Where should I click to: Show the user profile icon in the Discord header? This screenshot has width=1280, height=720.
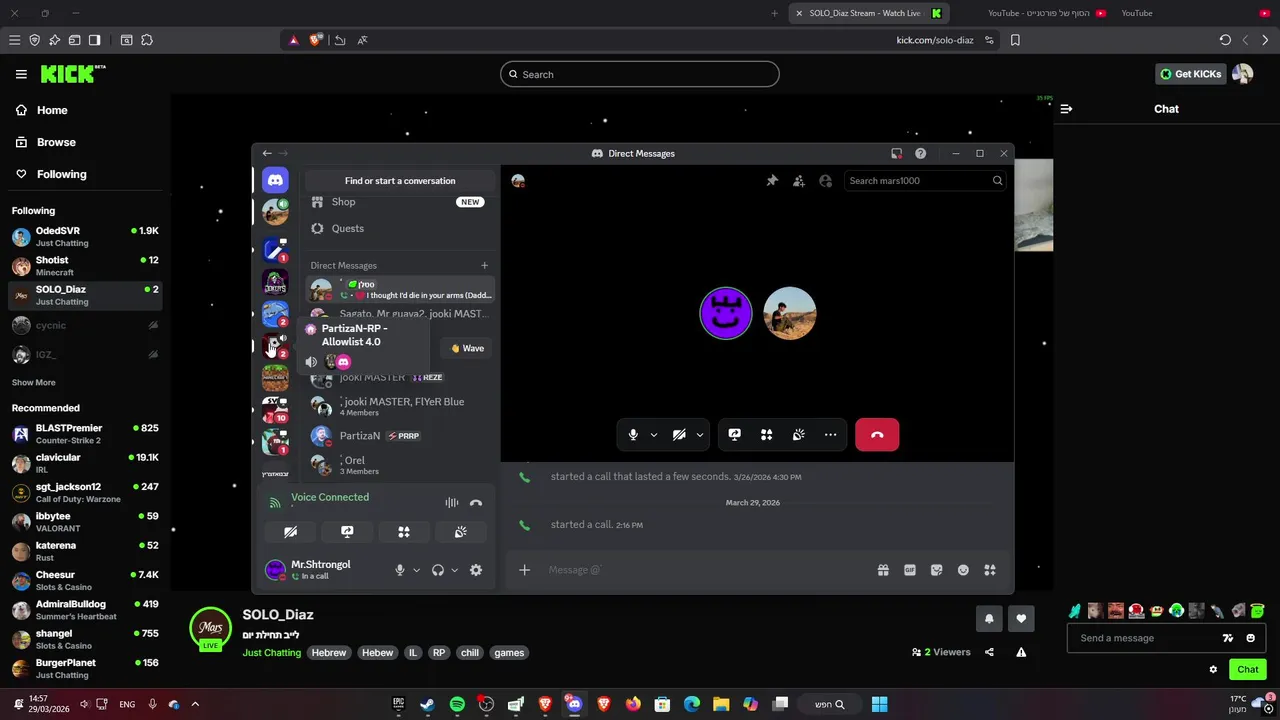(825, 181)
